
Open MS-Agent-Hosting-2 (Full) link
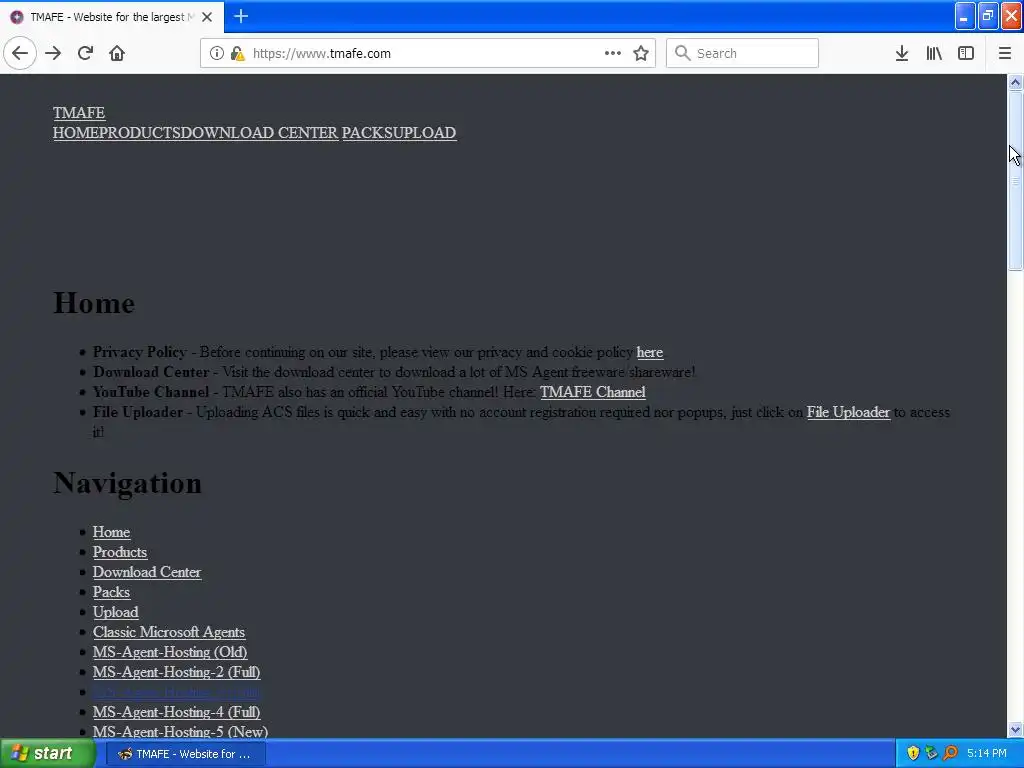click(x=176, y=672)
